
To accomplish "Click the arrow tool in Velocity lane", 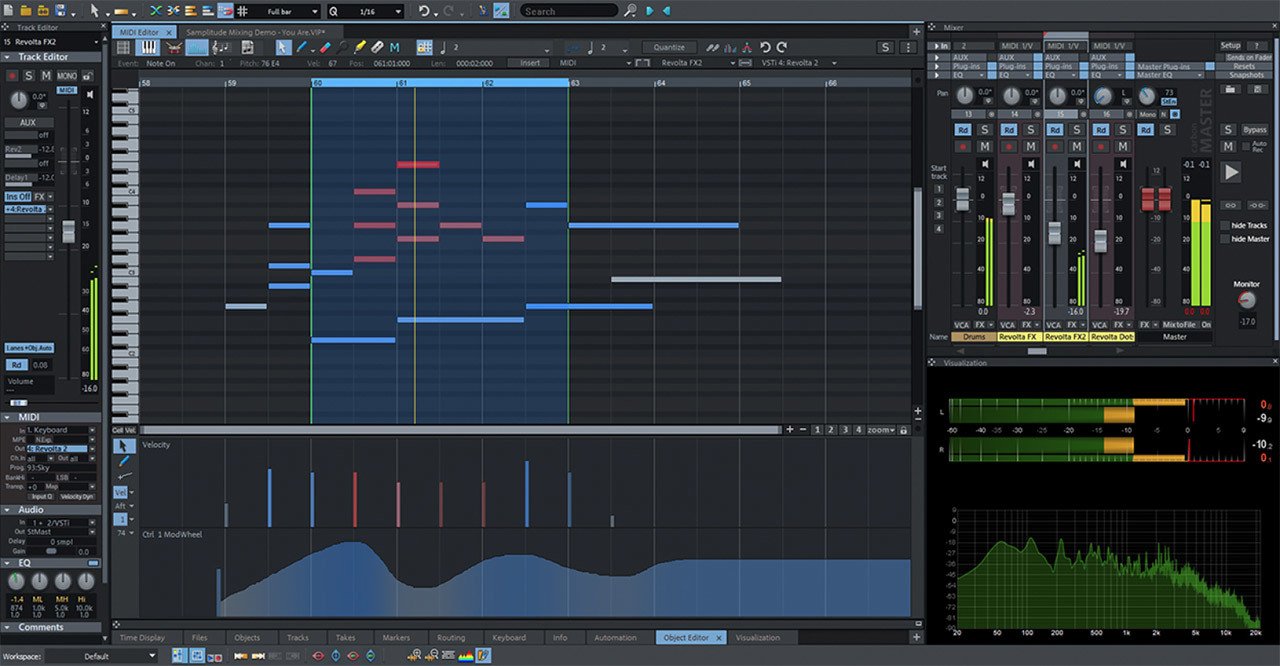I will click(x=123, y=446).
